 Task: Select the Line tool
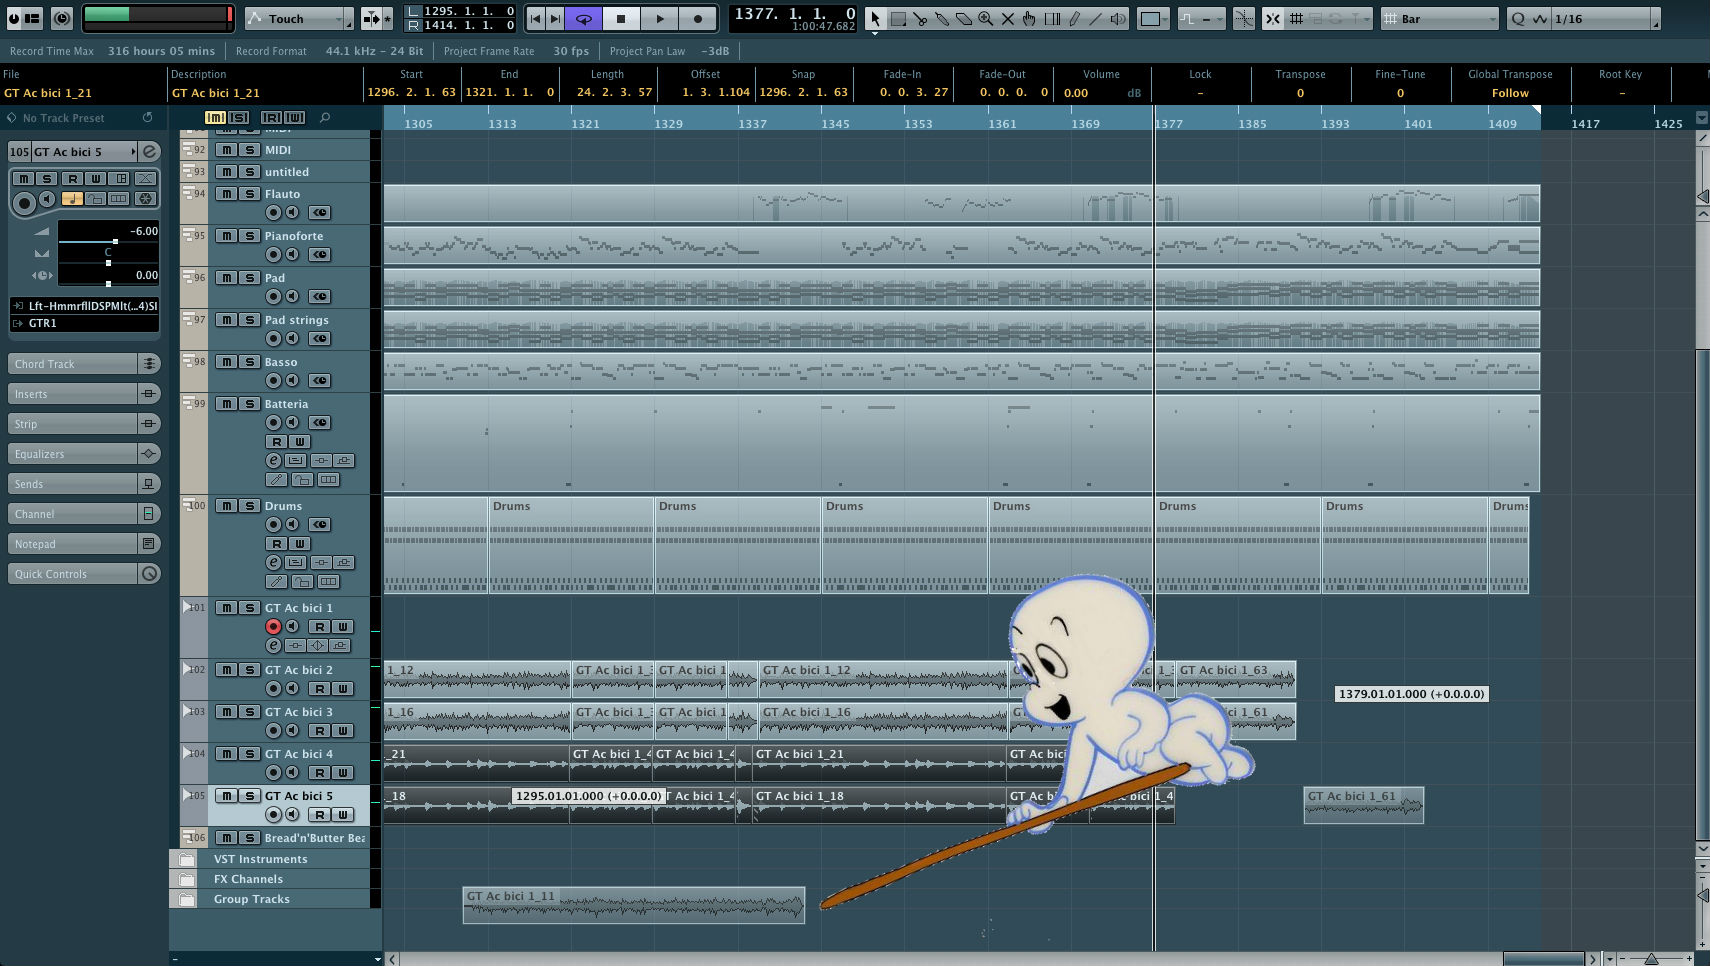[1096, 18]
